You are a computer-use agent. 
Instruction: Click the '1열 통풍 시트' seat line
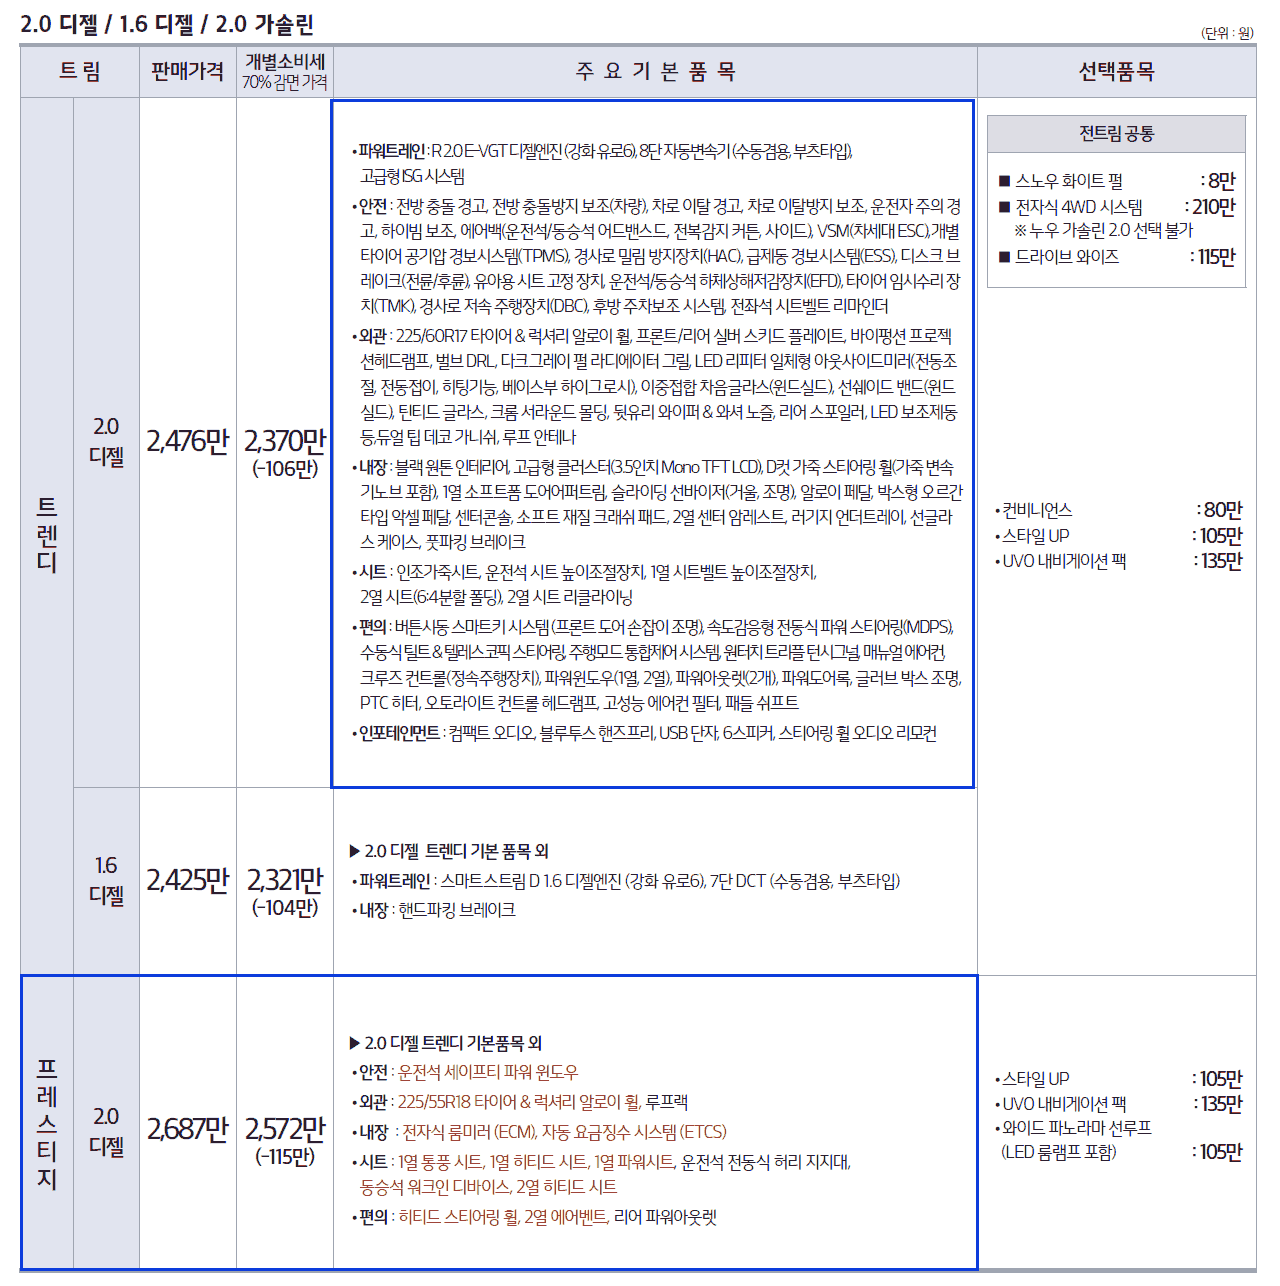point(440,1162)
